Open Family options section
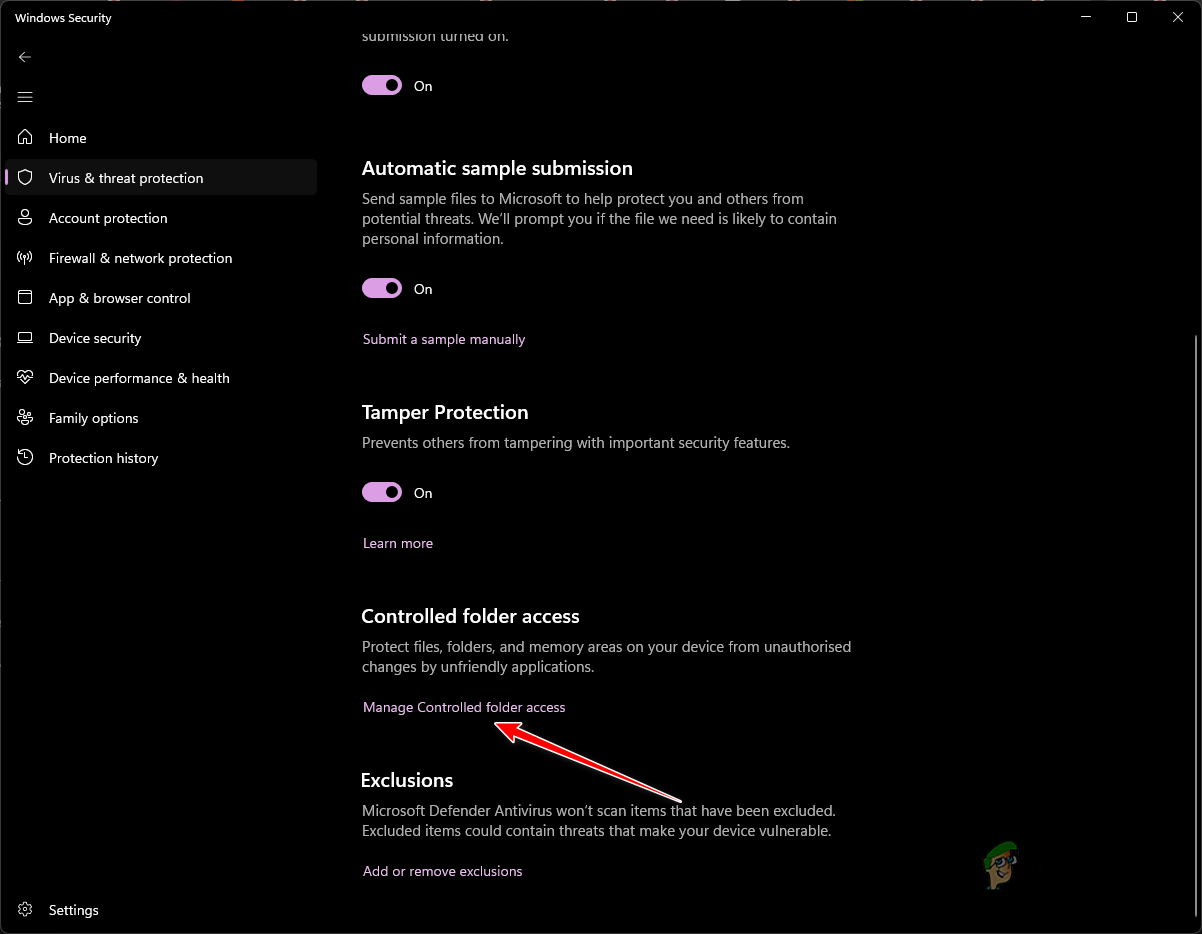 tap(93, 417)
